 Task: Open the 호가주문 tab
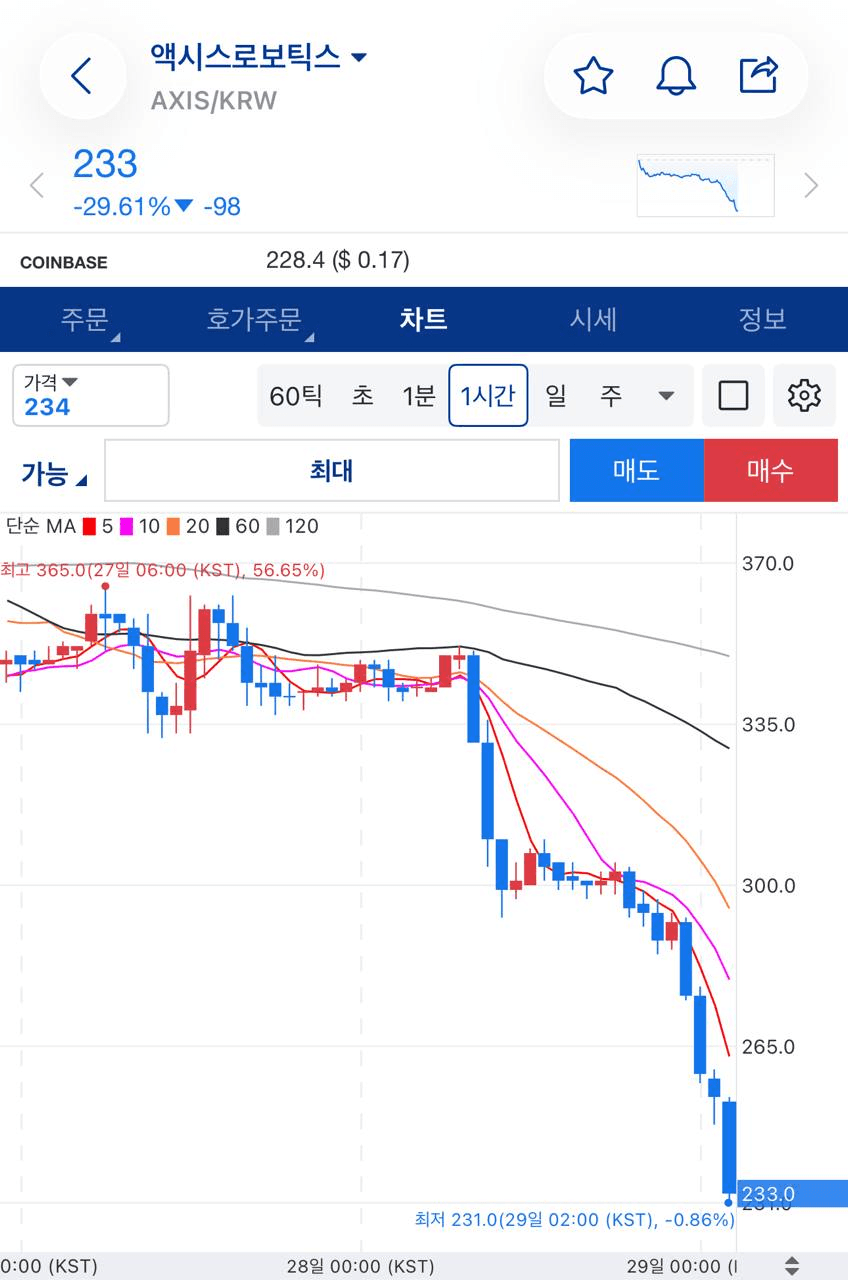(254, 319)
